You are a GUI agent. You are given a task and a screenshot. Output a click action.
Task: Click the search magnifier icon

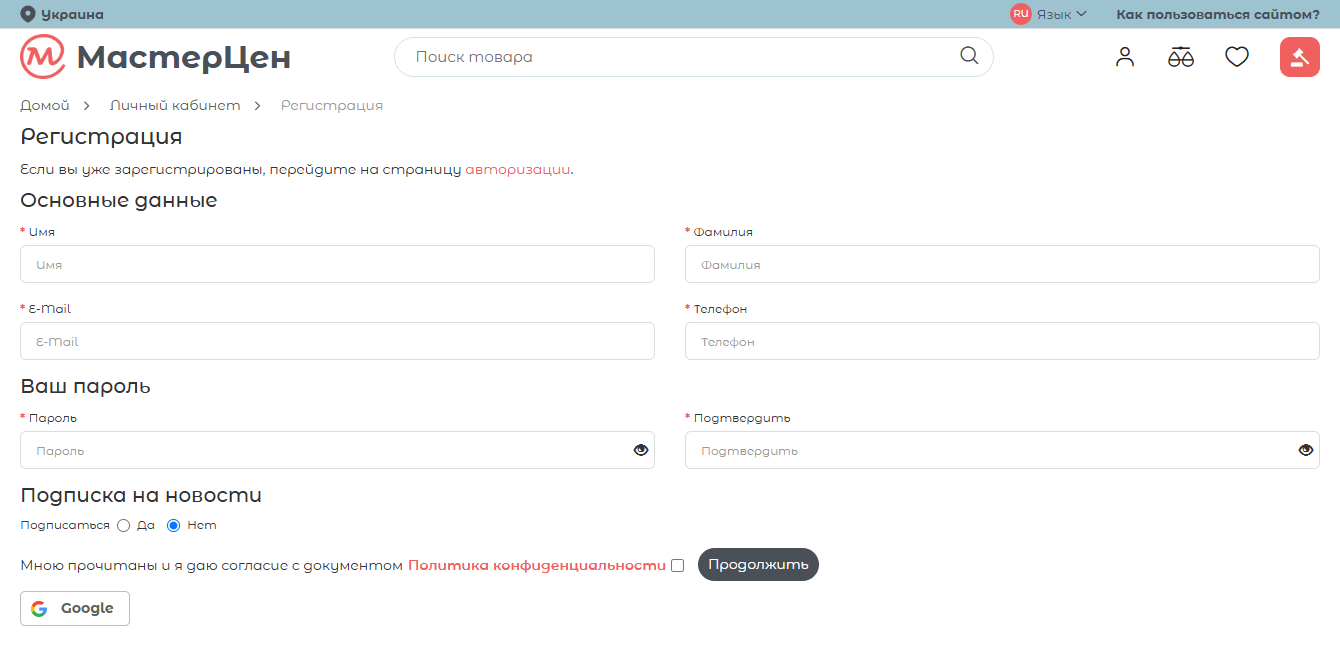click(968, 56)
